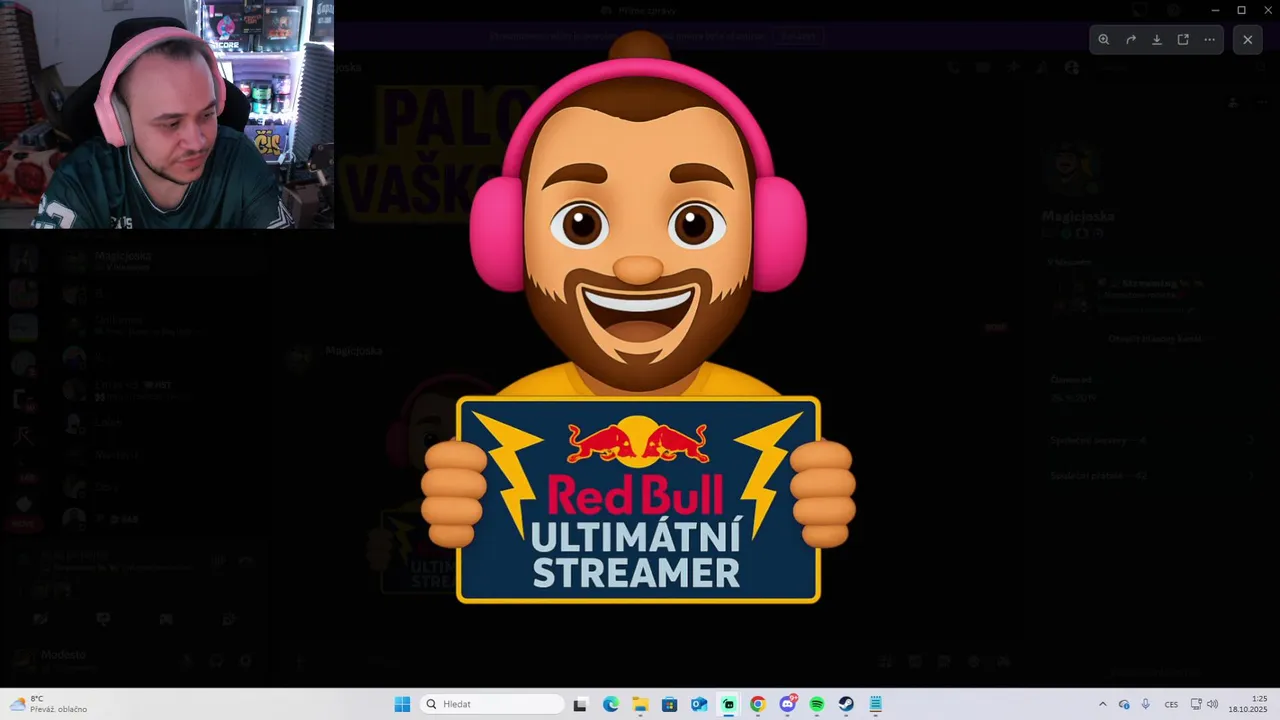Switch to Google Chrome in the taskbar
The width and height of the screenshot is (1280, 720).
click(x=758, y=704)
